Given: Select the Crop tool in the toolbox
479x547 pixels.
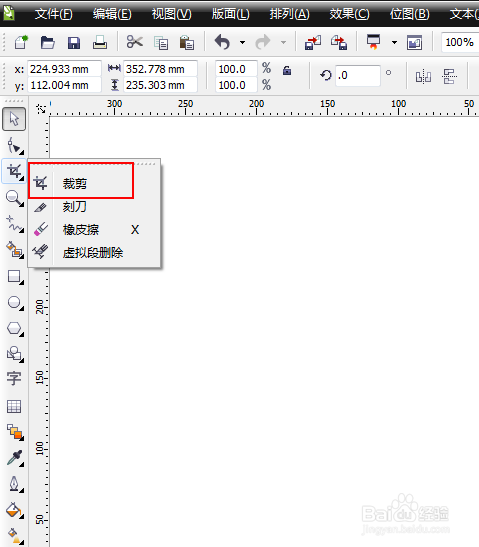Looking at the screenshot, I should click(x=15, y=172).
